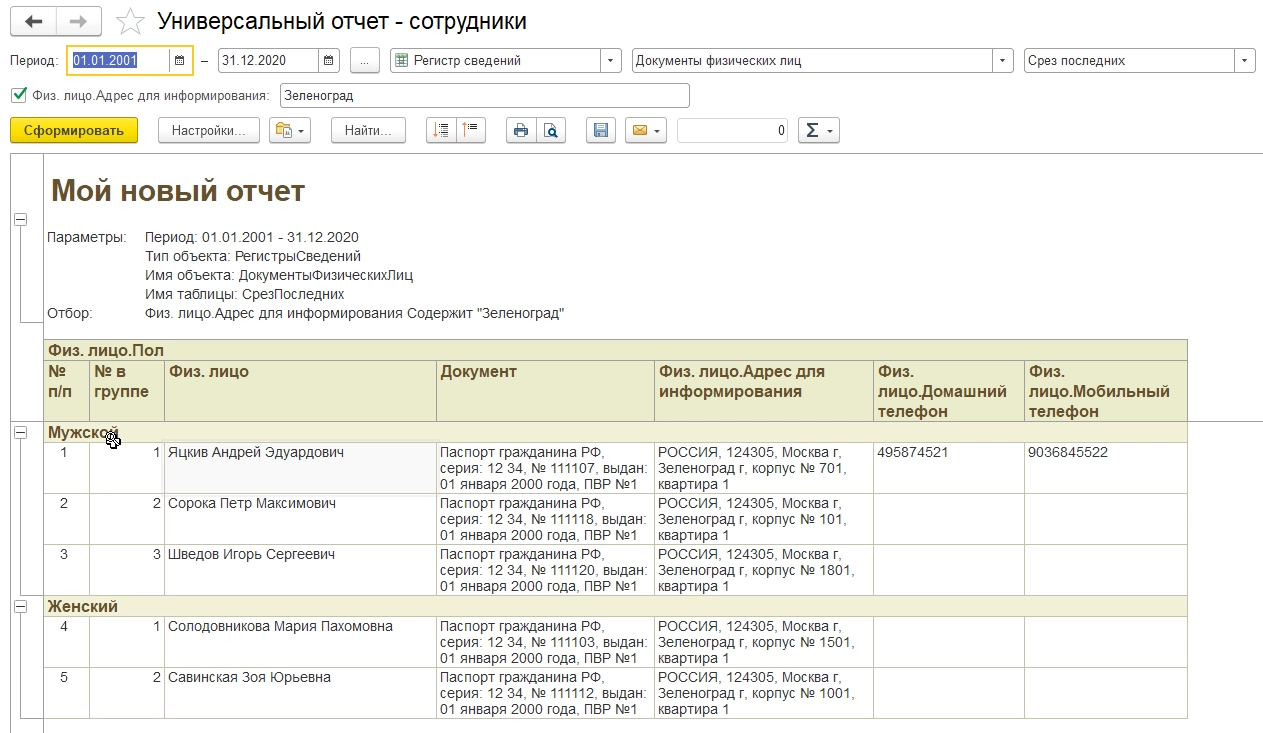Image resolution: width=1263 pixels, height=733 pixels.
Task: Collapse the Мужской group
Action: (20, 432)
